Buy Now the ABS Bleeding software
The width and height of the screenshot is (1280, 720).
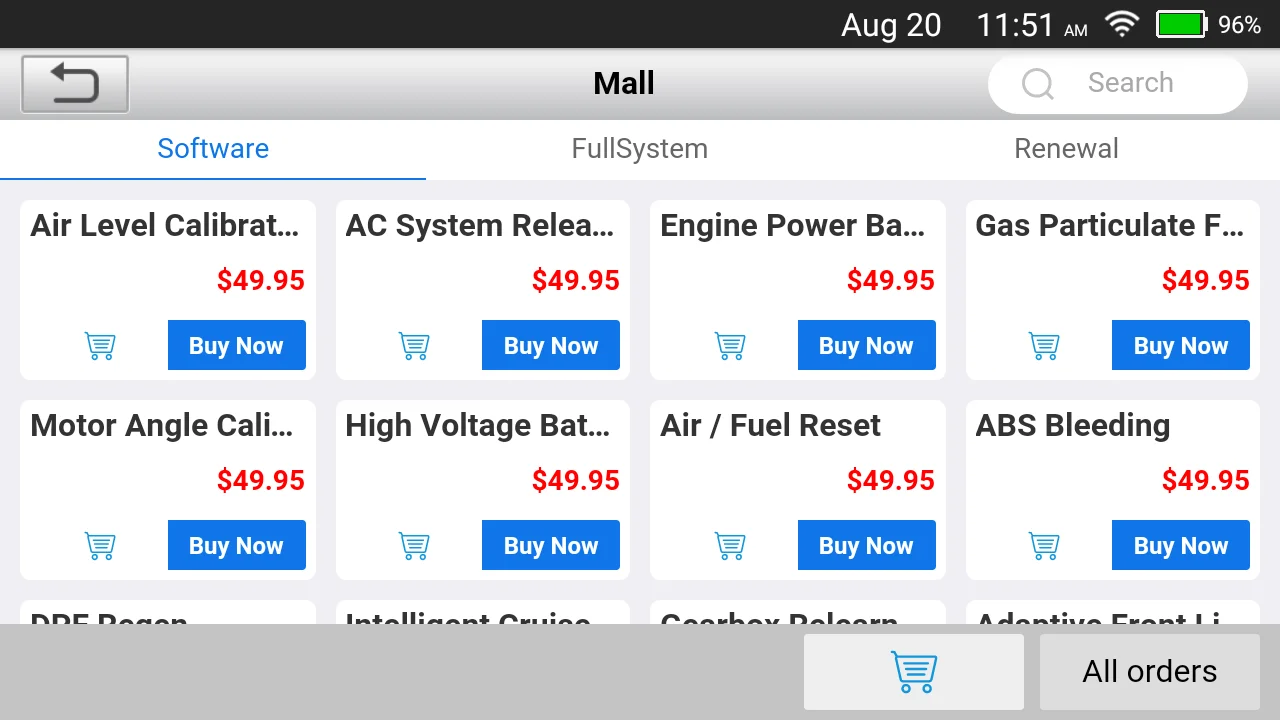click(1180, 546)
